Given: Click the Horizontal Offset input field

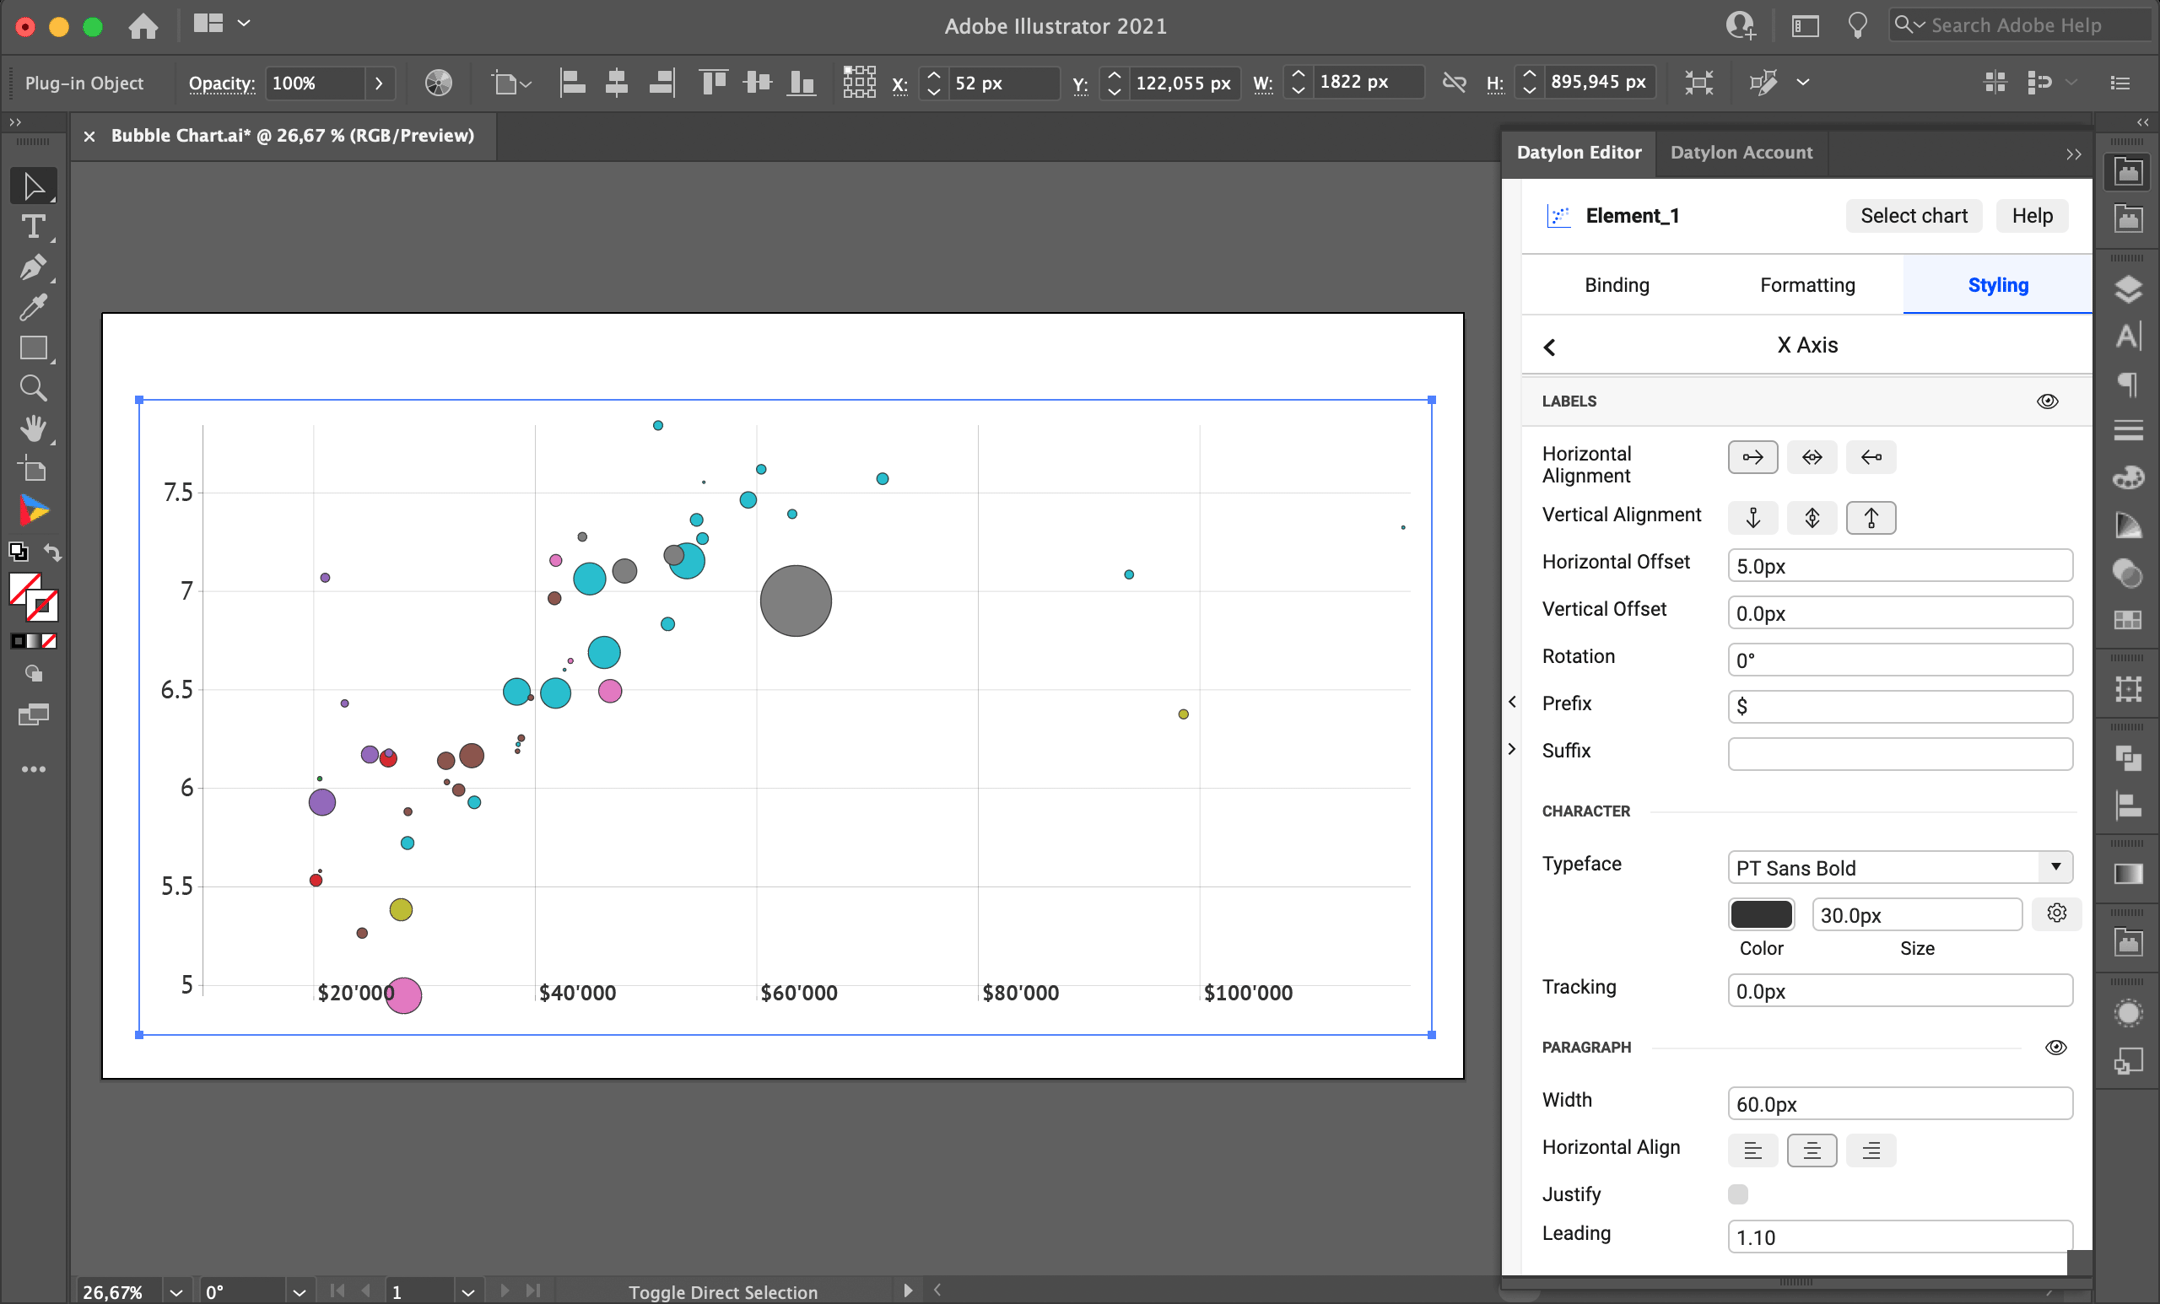Looking at the screenshot, I should pos(1898,565).
